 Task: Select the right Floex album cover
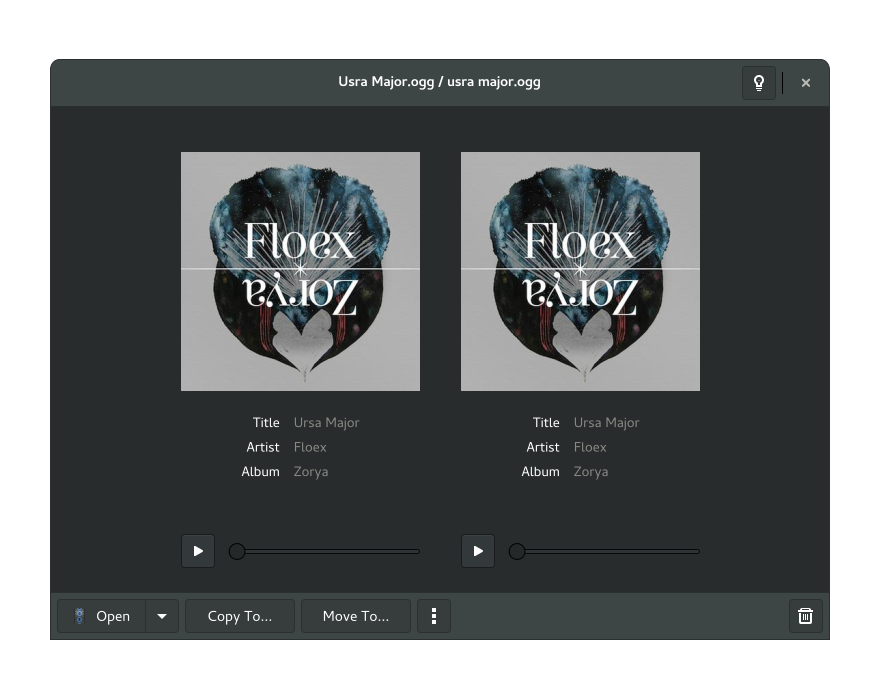[x=580, y=272]
